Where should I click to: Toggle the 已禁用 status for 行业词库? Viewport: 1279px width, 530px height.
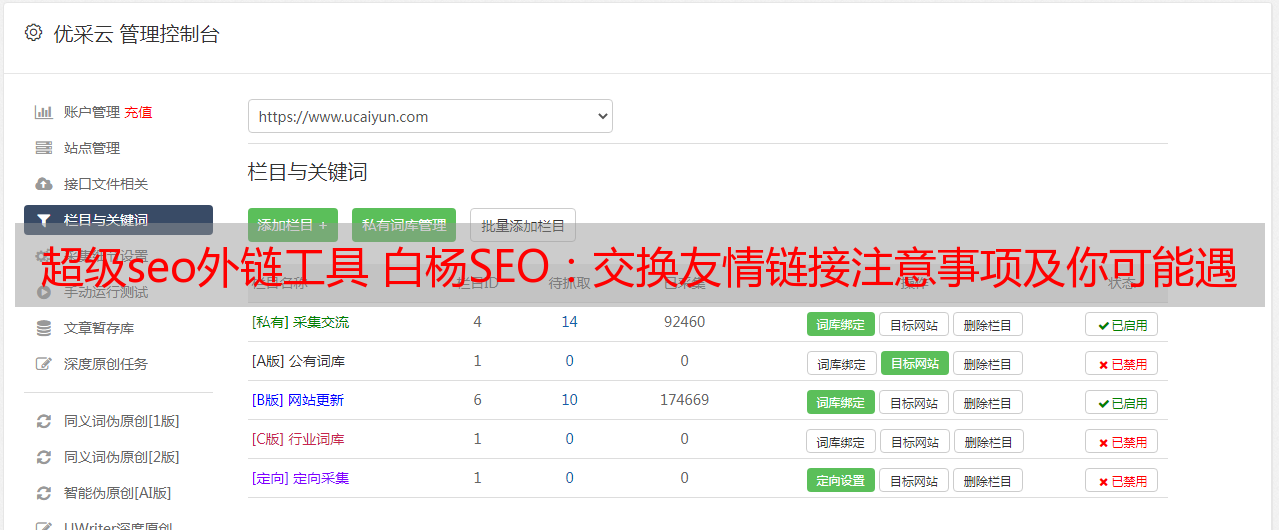1122,441
